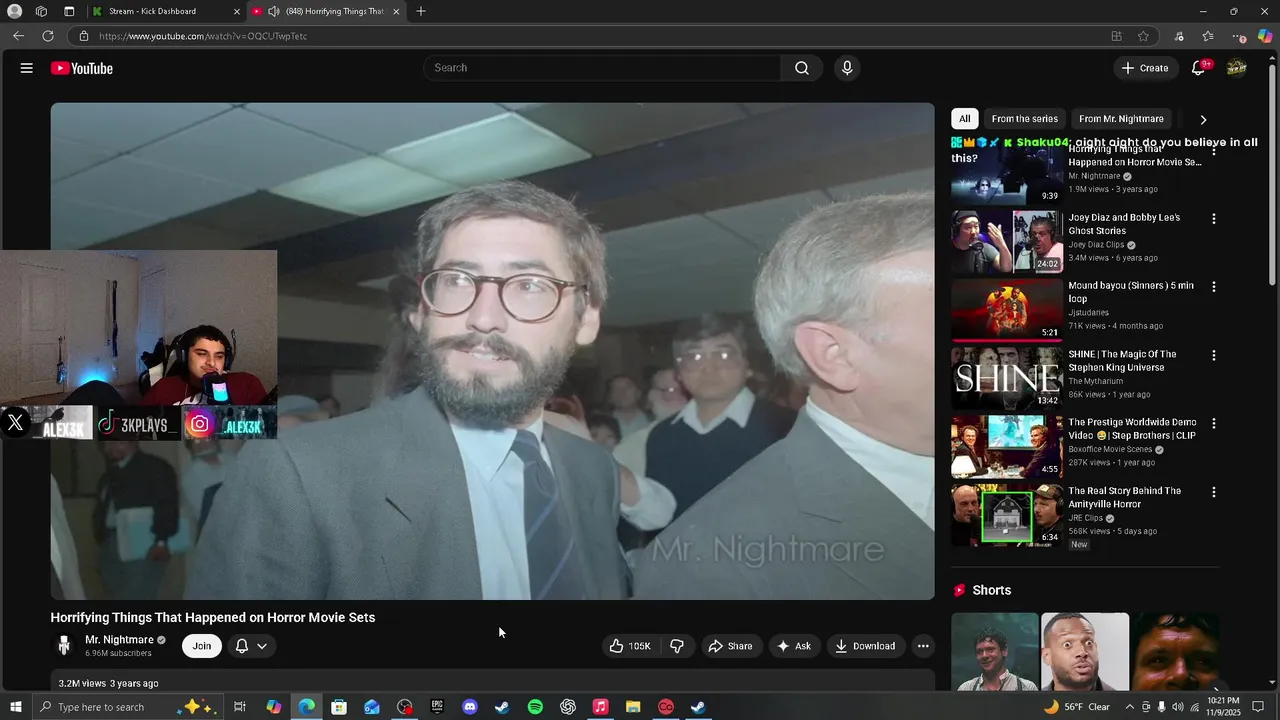Click the '3.2M views 3 years ago' text

(x=108, y=684)
